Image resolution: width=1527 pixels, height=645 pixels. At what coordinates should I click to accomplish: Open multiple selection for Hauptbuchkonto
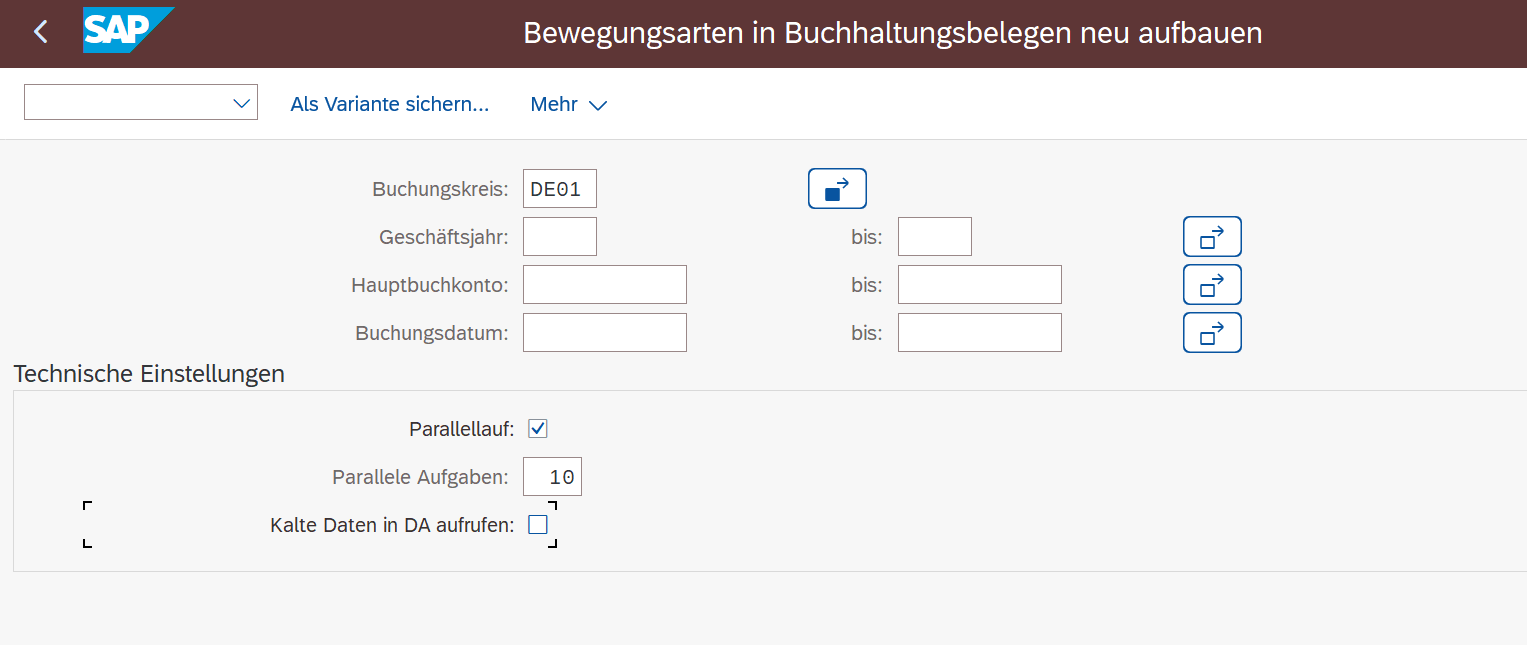pos(1212,285)
